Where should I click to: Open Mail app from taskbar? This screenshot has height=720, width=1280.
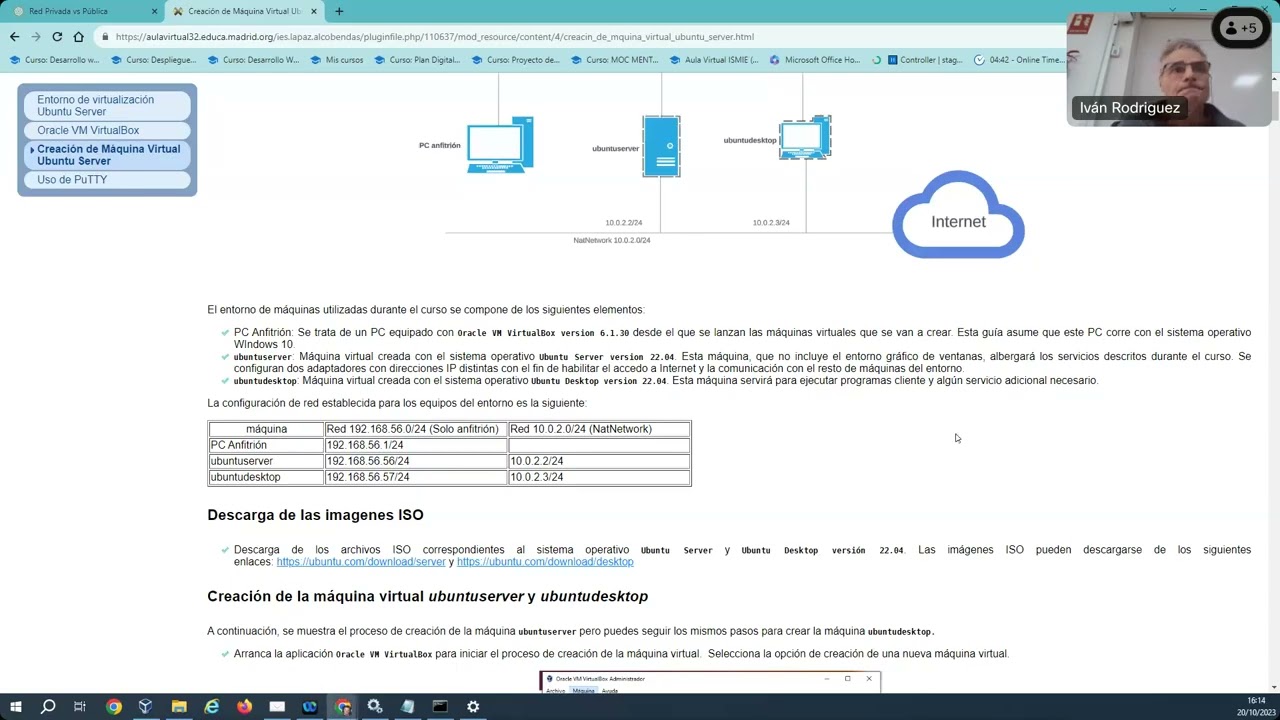pos(277,707)
